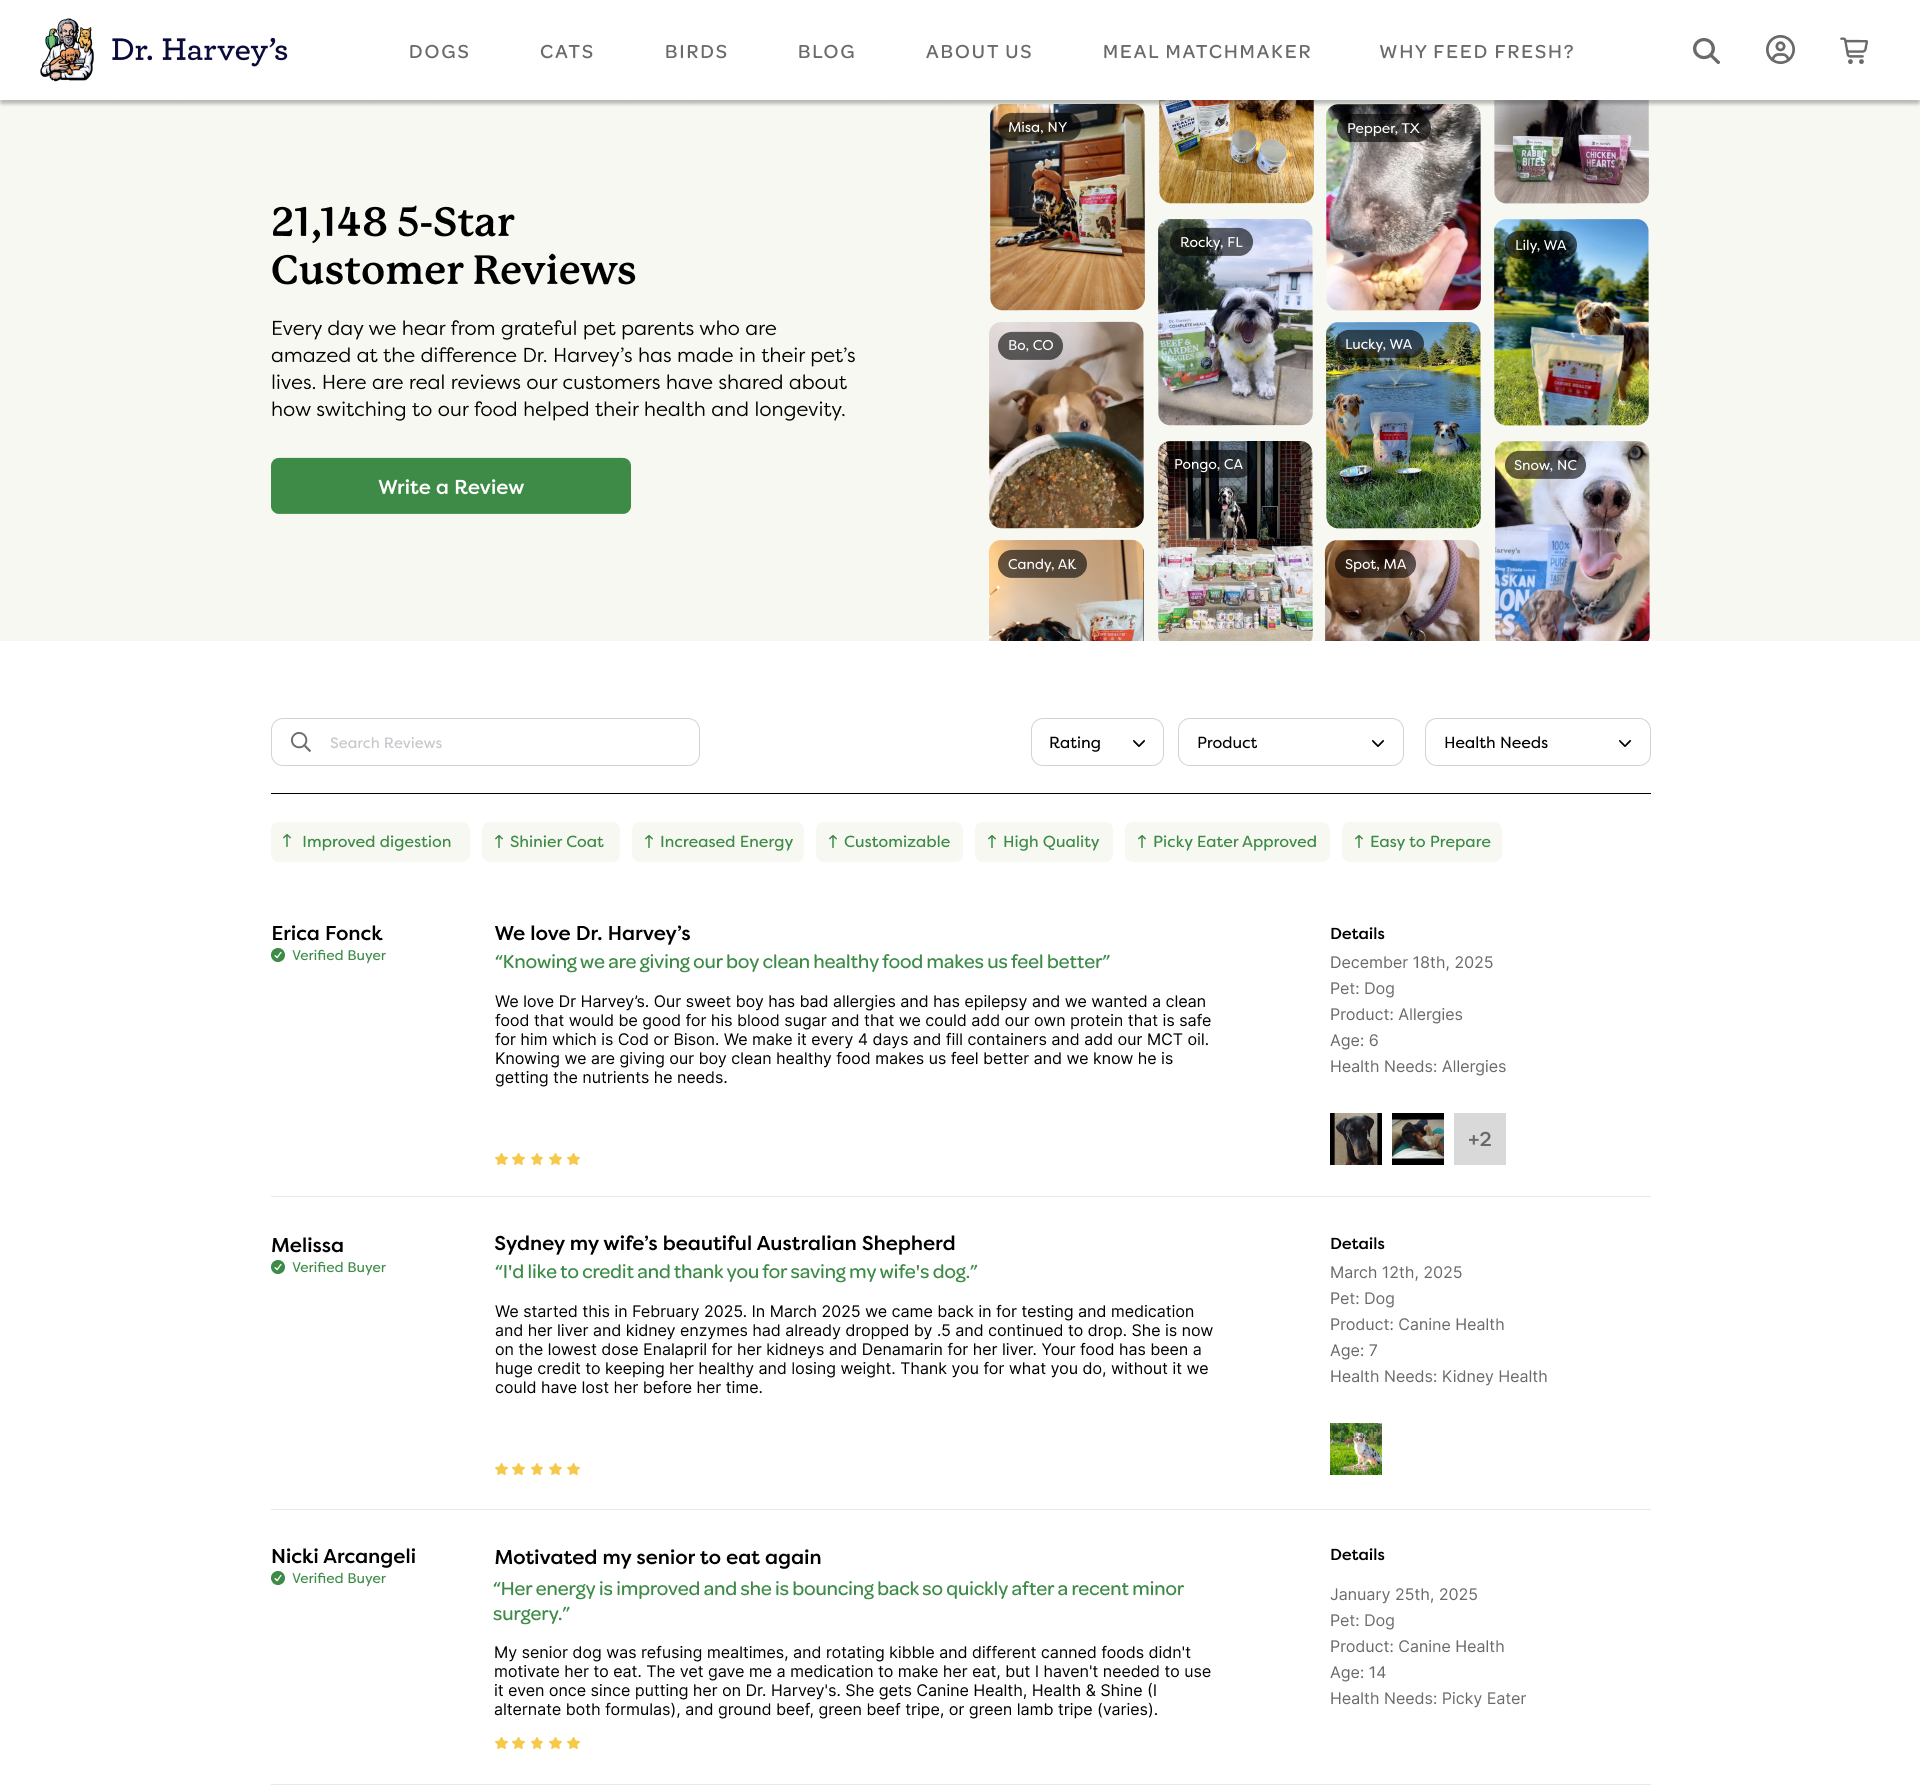Toggle the Picky Eater Approved filter tag
Screen dimensions: 1920x1785
coord(1227,842)
